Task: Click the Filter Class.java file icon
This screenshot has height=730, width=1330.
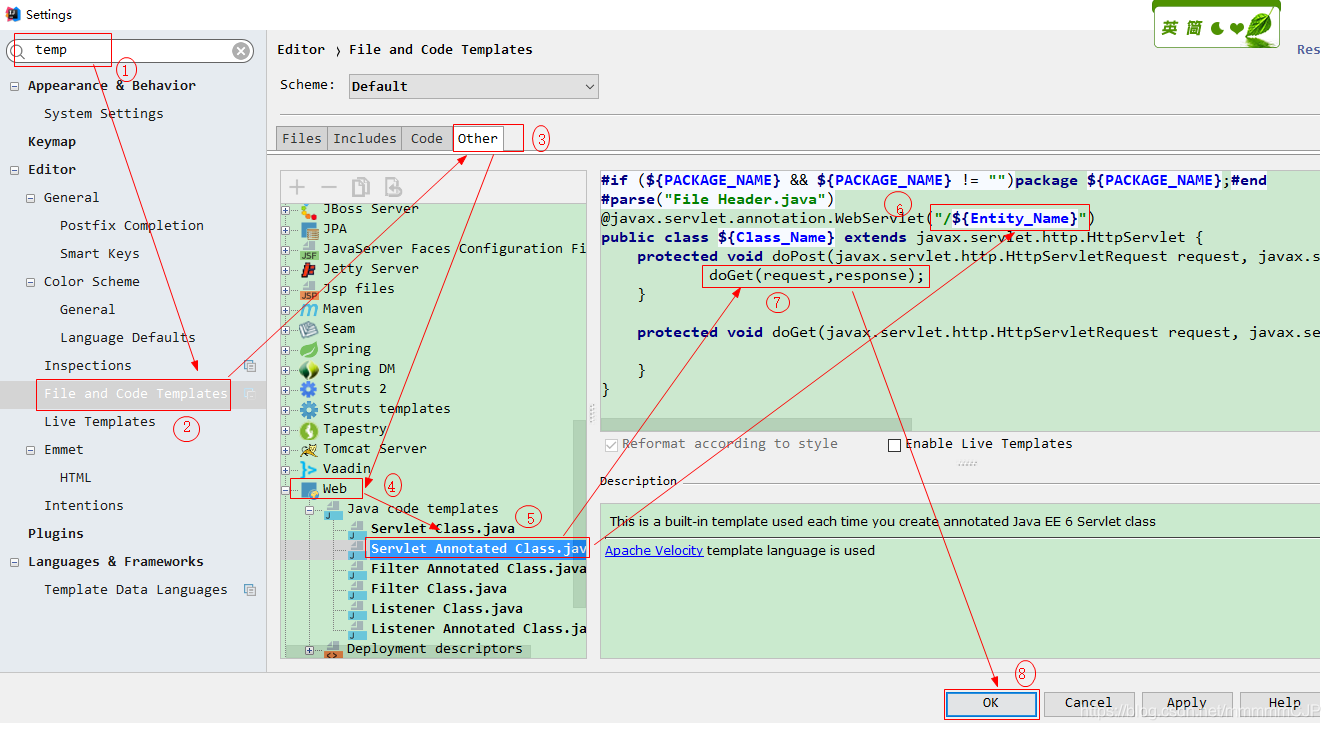Action: coord(357,590)
